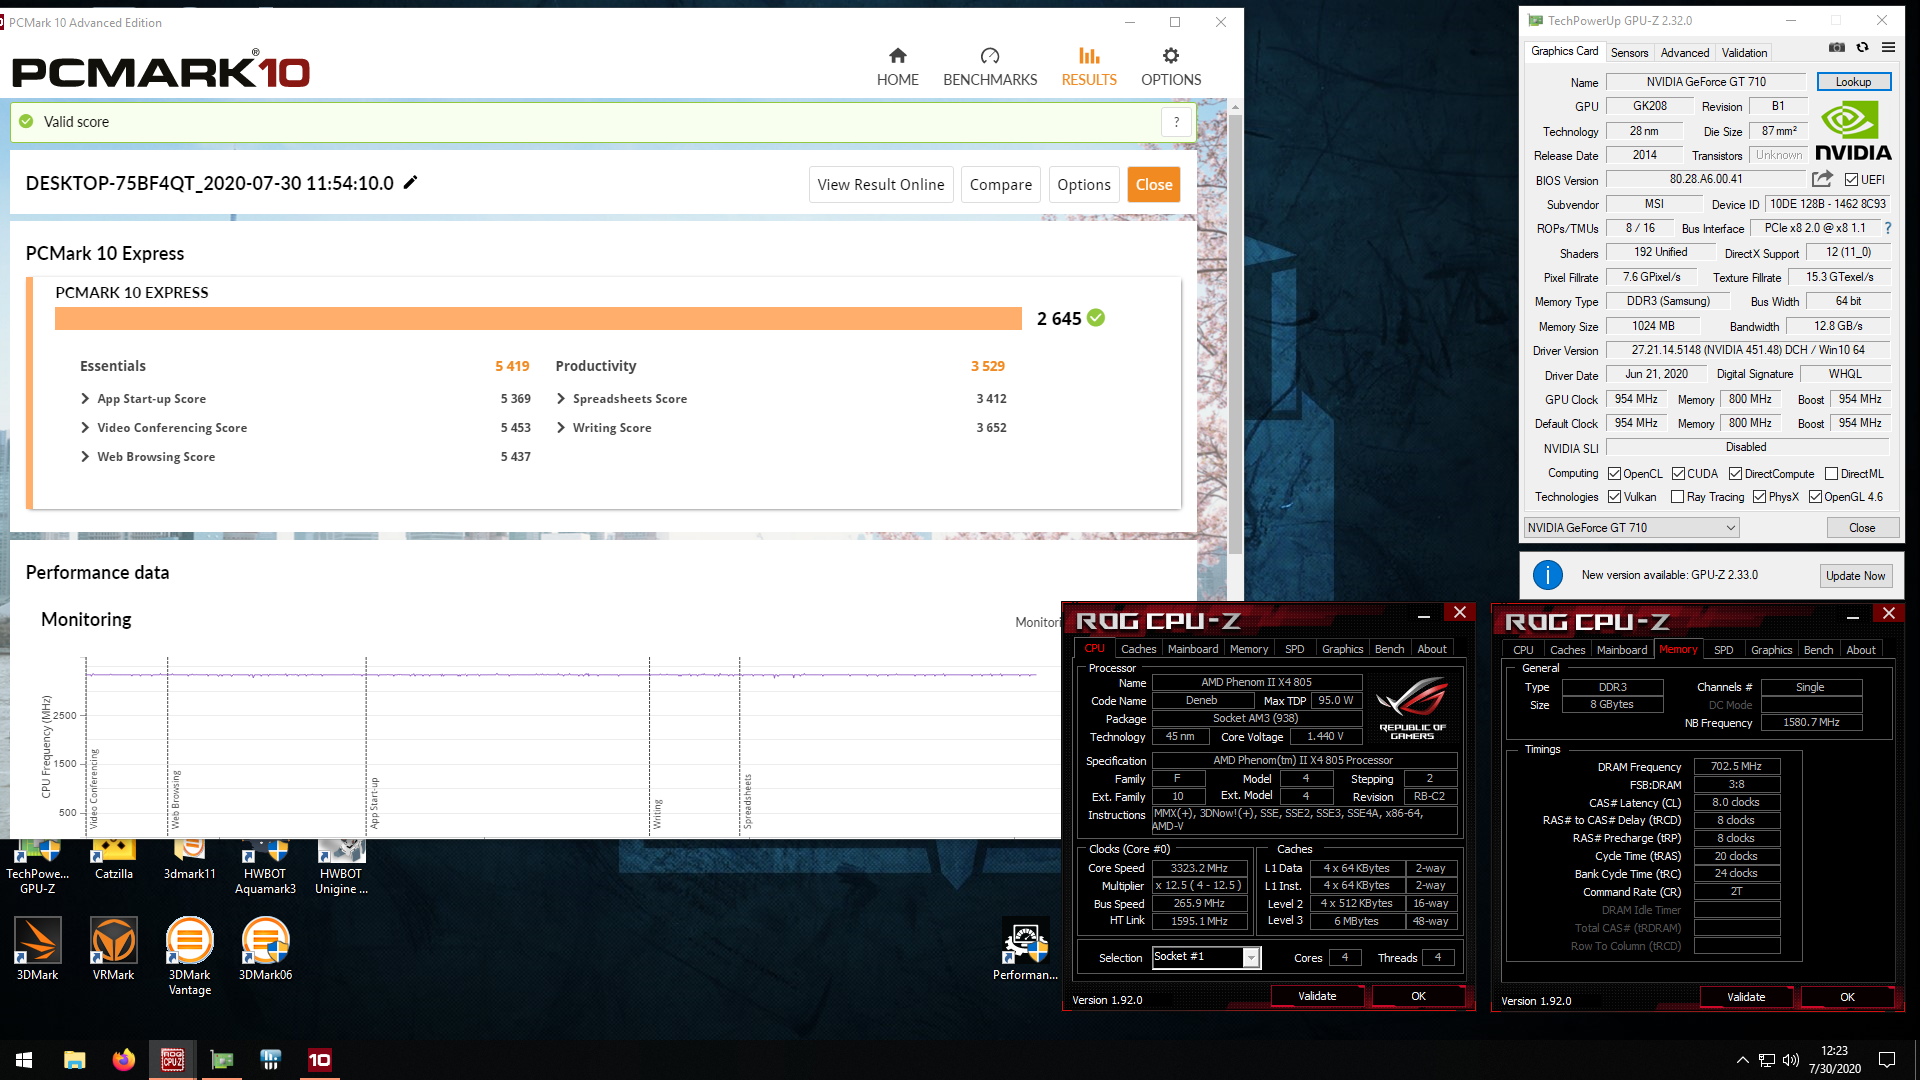Toggle Vulkan checkbox

click(x=1614, y=497)
